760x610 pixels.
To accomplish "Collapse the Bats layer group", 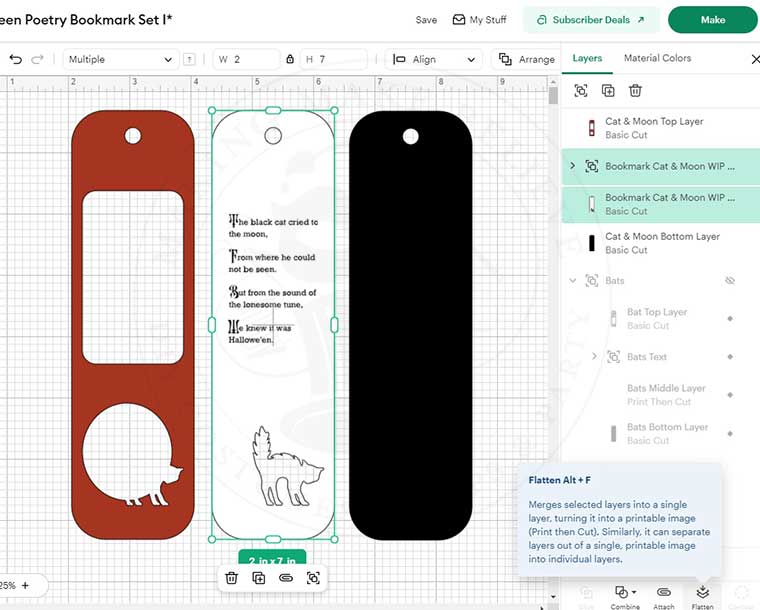I will tap(572, 281).
